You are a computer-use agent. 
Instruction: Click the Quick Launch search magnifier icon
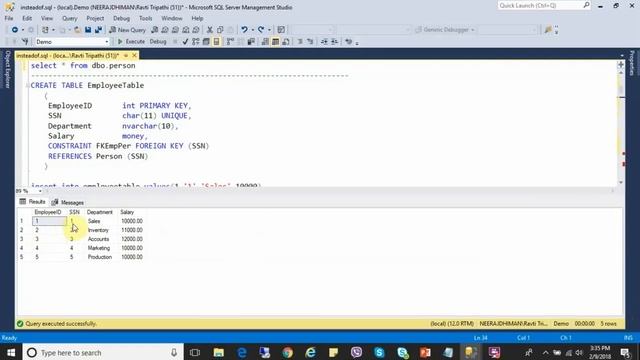pyautogui.click(x=587, y=5)
